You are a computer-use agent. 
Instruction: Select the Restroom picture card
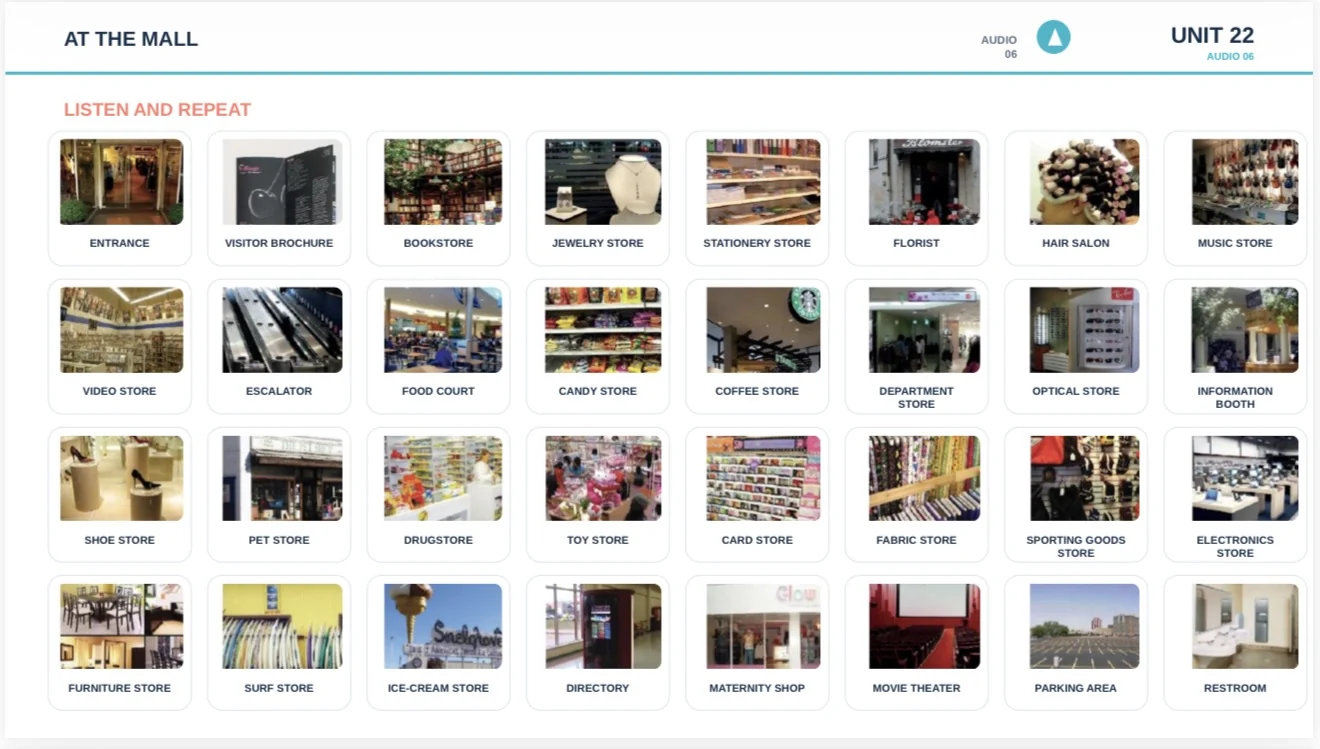coord(1235,643)
